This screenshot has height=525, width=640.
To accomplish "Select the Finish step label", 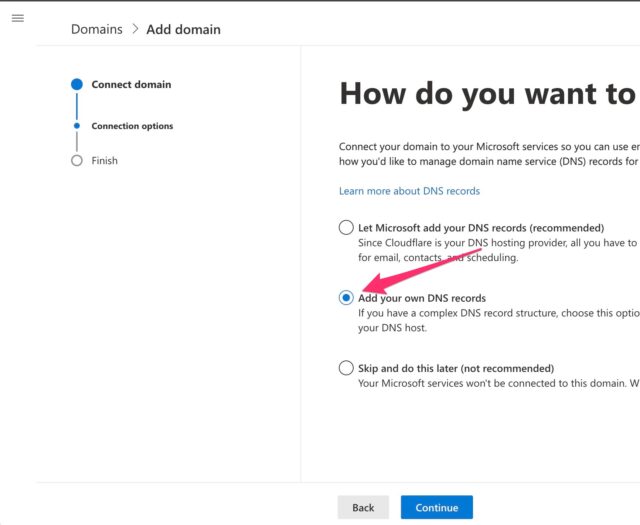I will 104,160.
